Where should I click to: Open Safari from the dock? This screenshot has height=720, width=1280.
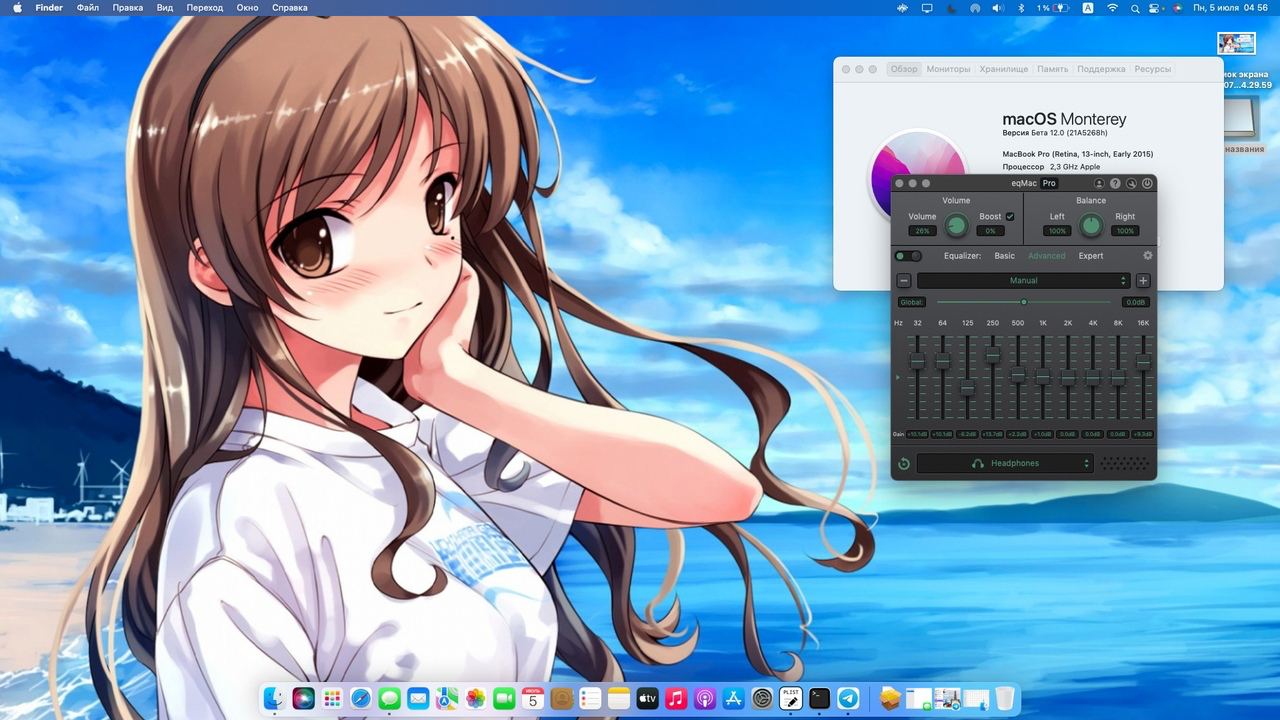point(361,699)
